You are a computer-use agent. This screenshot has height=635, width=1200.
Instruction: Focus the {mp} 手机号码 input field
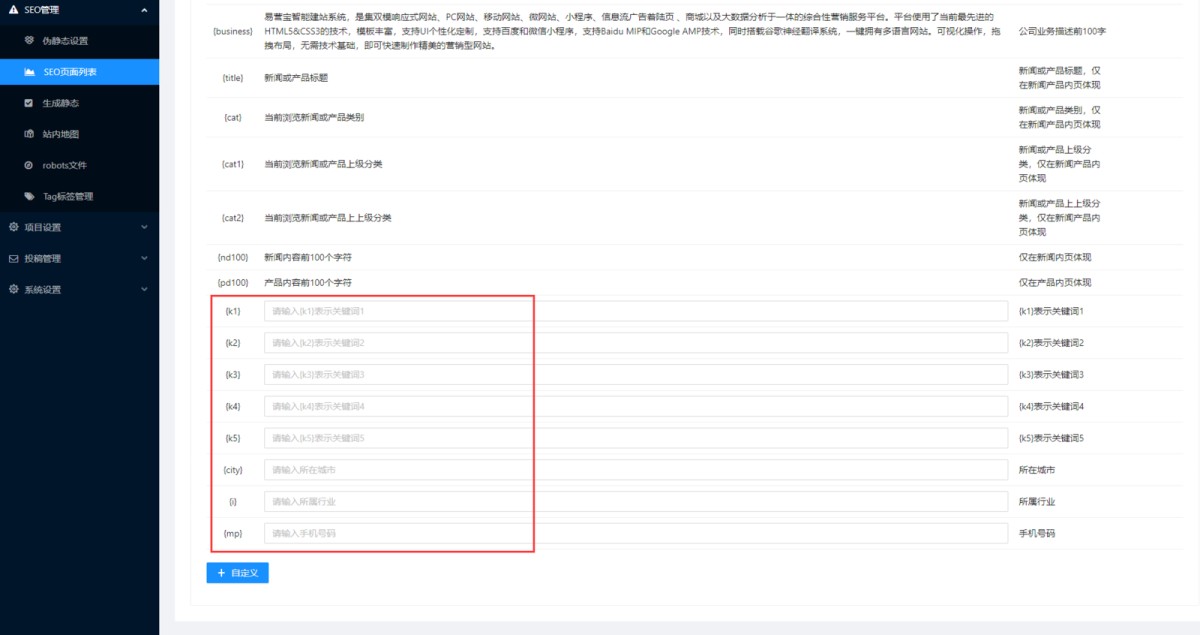636,533
